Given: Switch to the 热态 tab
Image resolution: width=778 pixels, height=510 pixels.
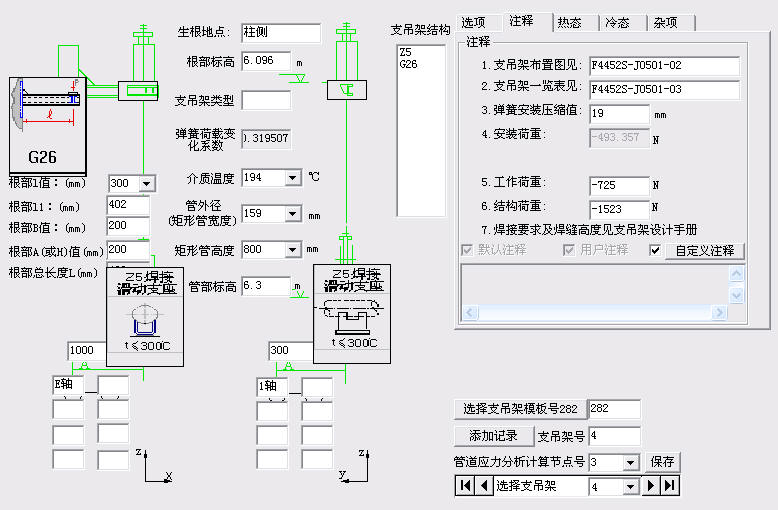Looking at the screenshot, I should click(x=570, y=22).
